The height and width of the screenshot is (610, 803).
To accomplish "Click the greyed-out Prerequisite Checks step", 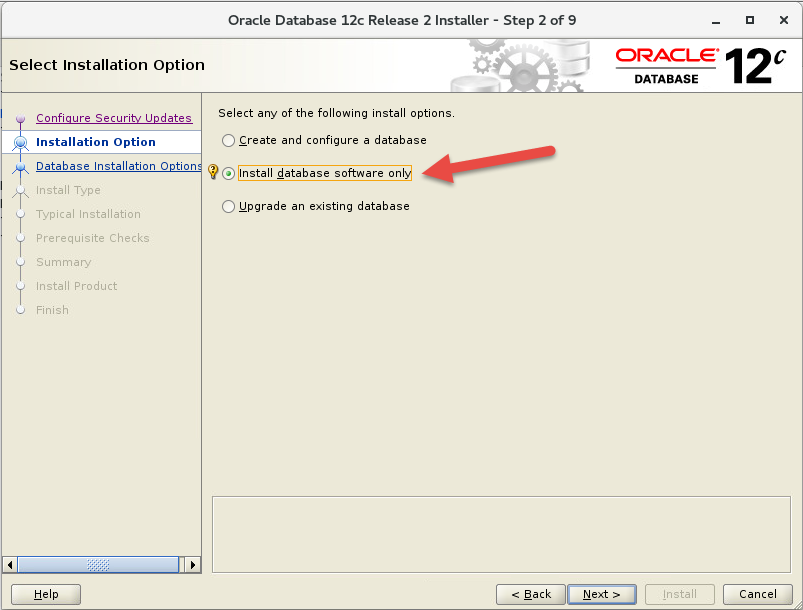I will pyautogui.click(x=93, y=238).
